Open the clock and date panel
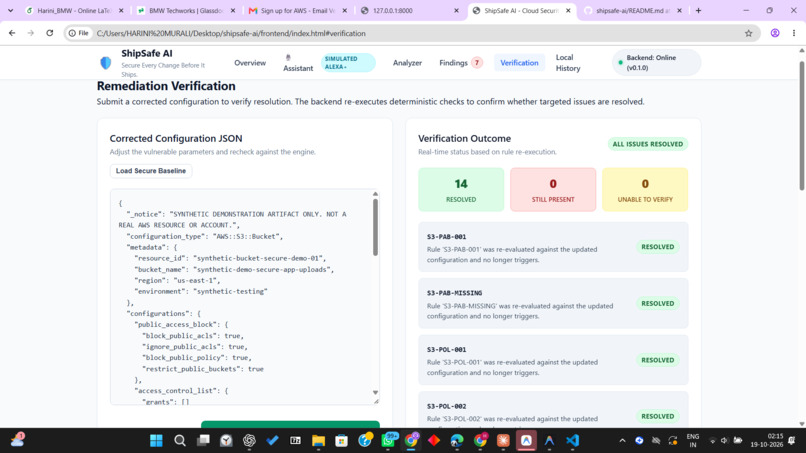Image resolution: width=806 pixels, height=453 pixels. 766,441
